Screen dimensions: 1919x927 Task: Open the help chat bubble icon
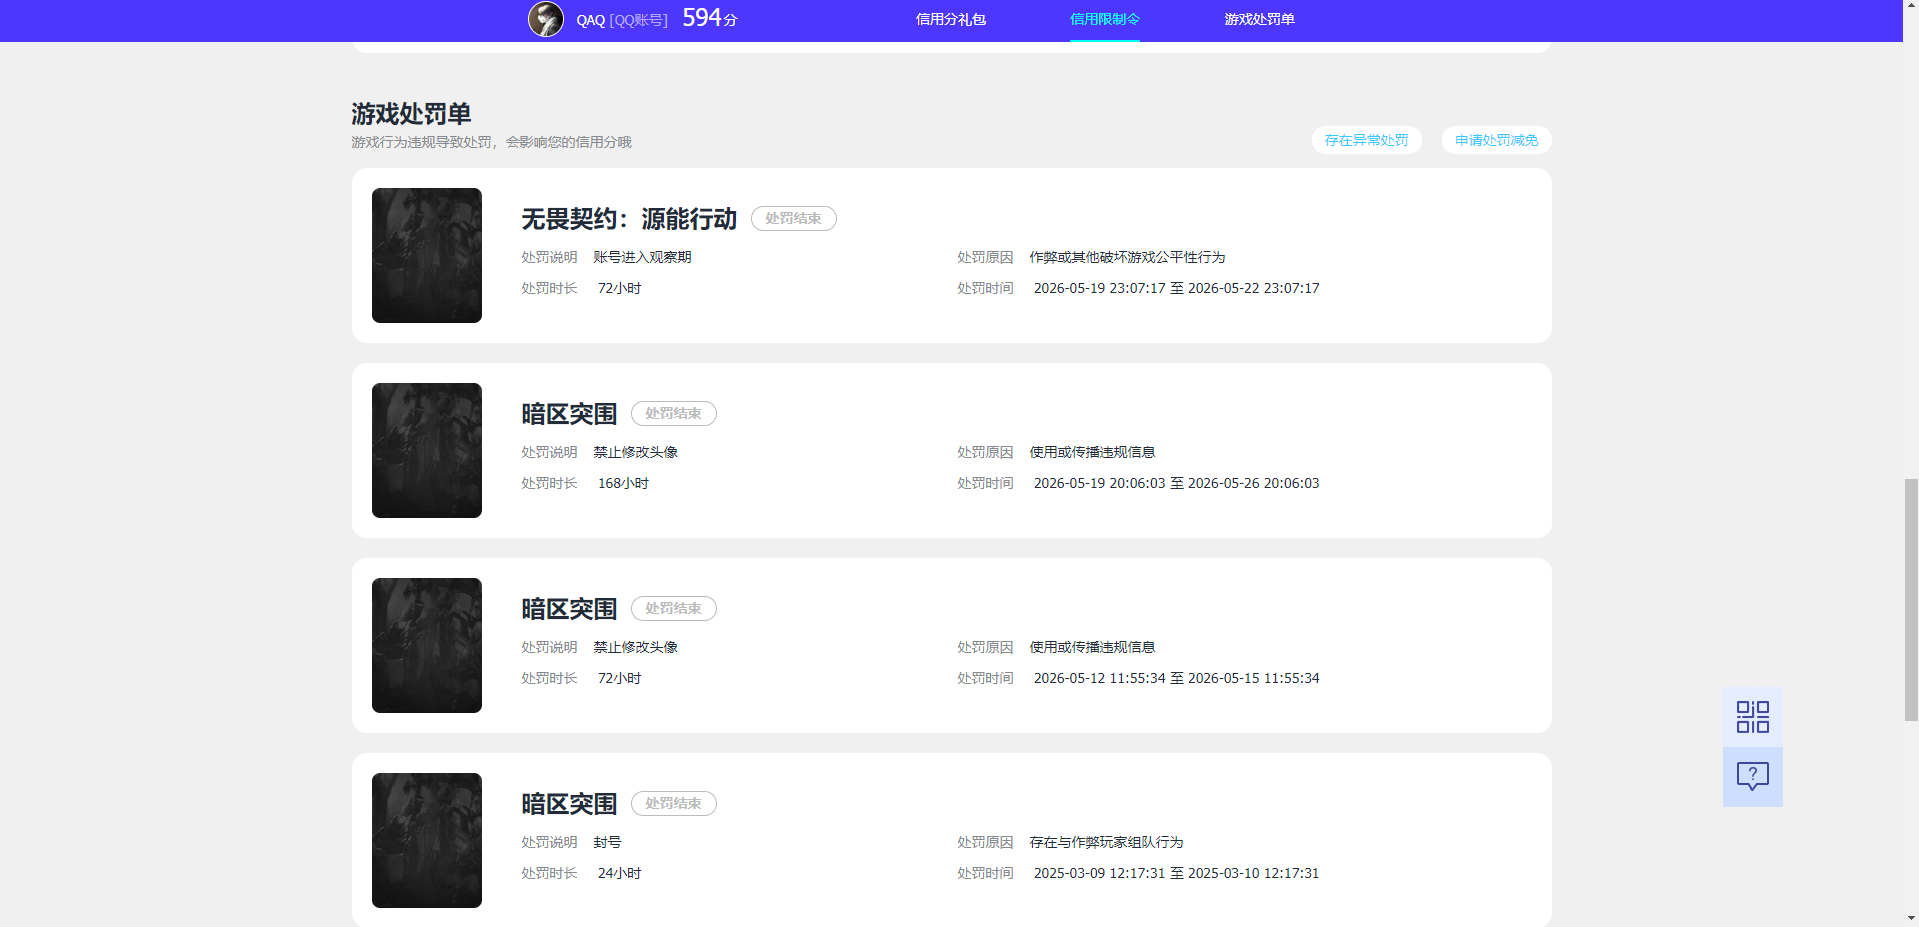(1752, 776)
